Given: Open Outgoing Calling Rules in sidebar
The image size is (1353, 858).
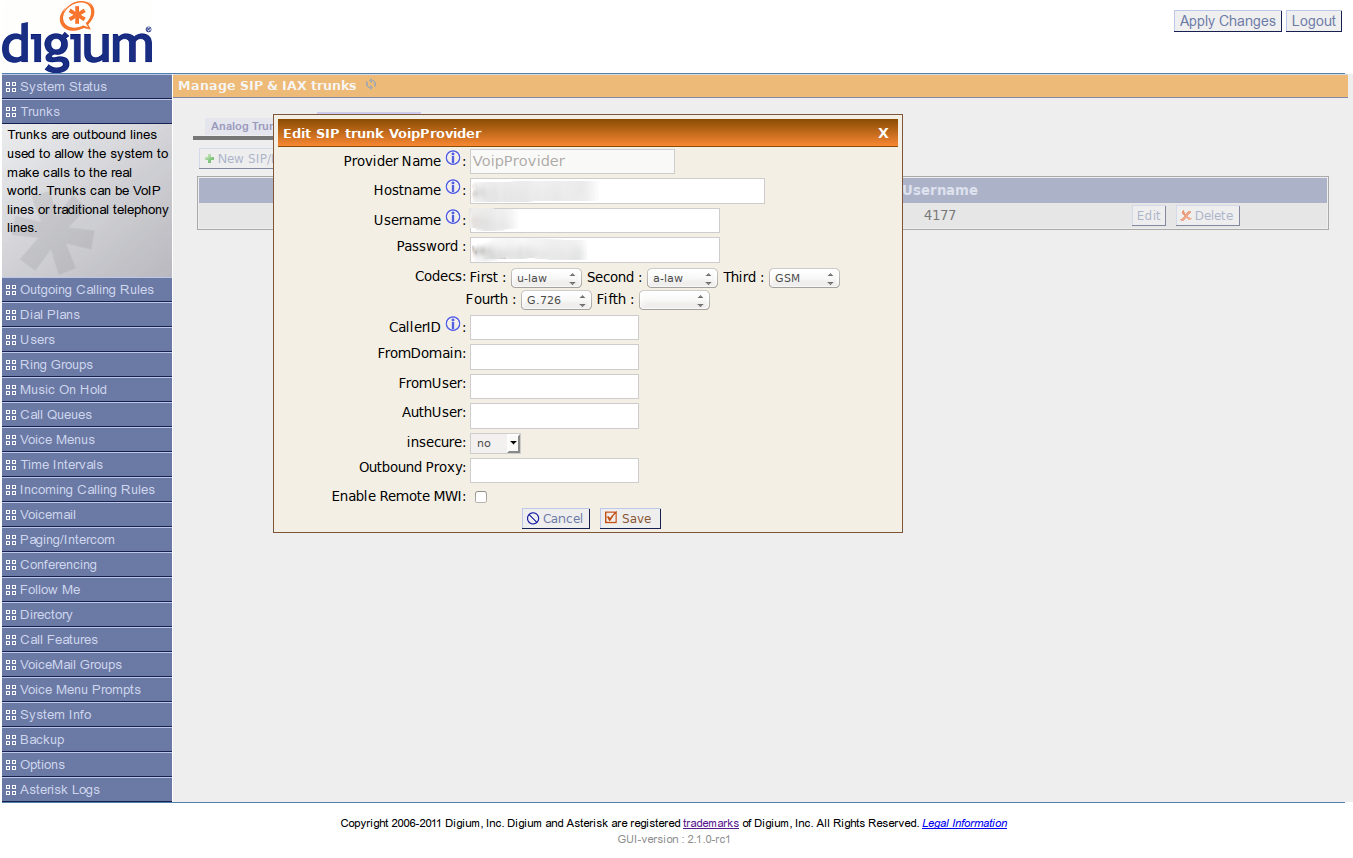Looking at the screenshot, I should (x=87, y=290).
